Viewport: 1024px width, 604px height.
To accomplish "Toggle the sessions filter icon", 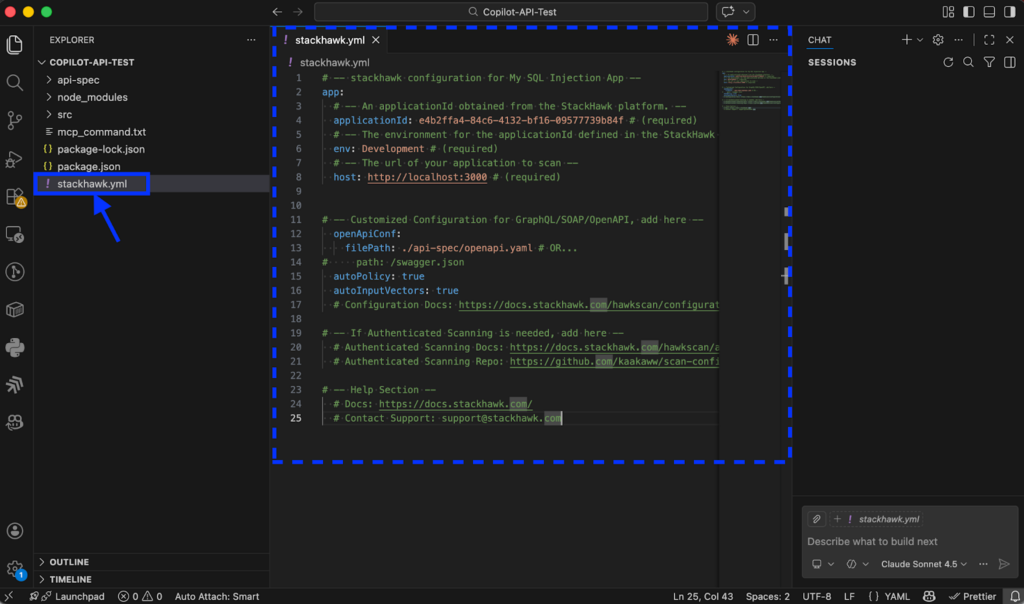I will (x=989, y=62).
